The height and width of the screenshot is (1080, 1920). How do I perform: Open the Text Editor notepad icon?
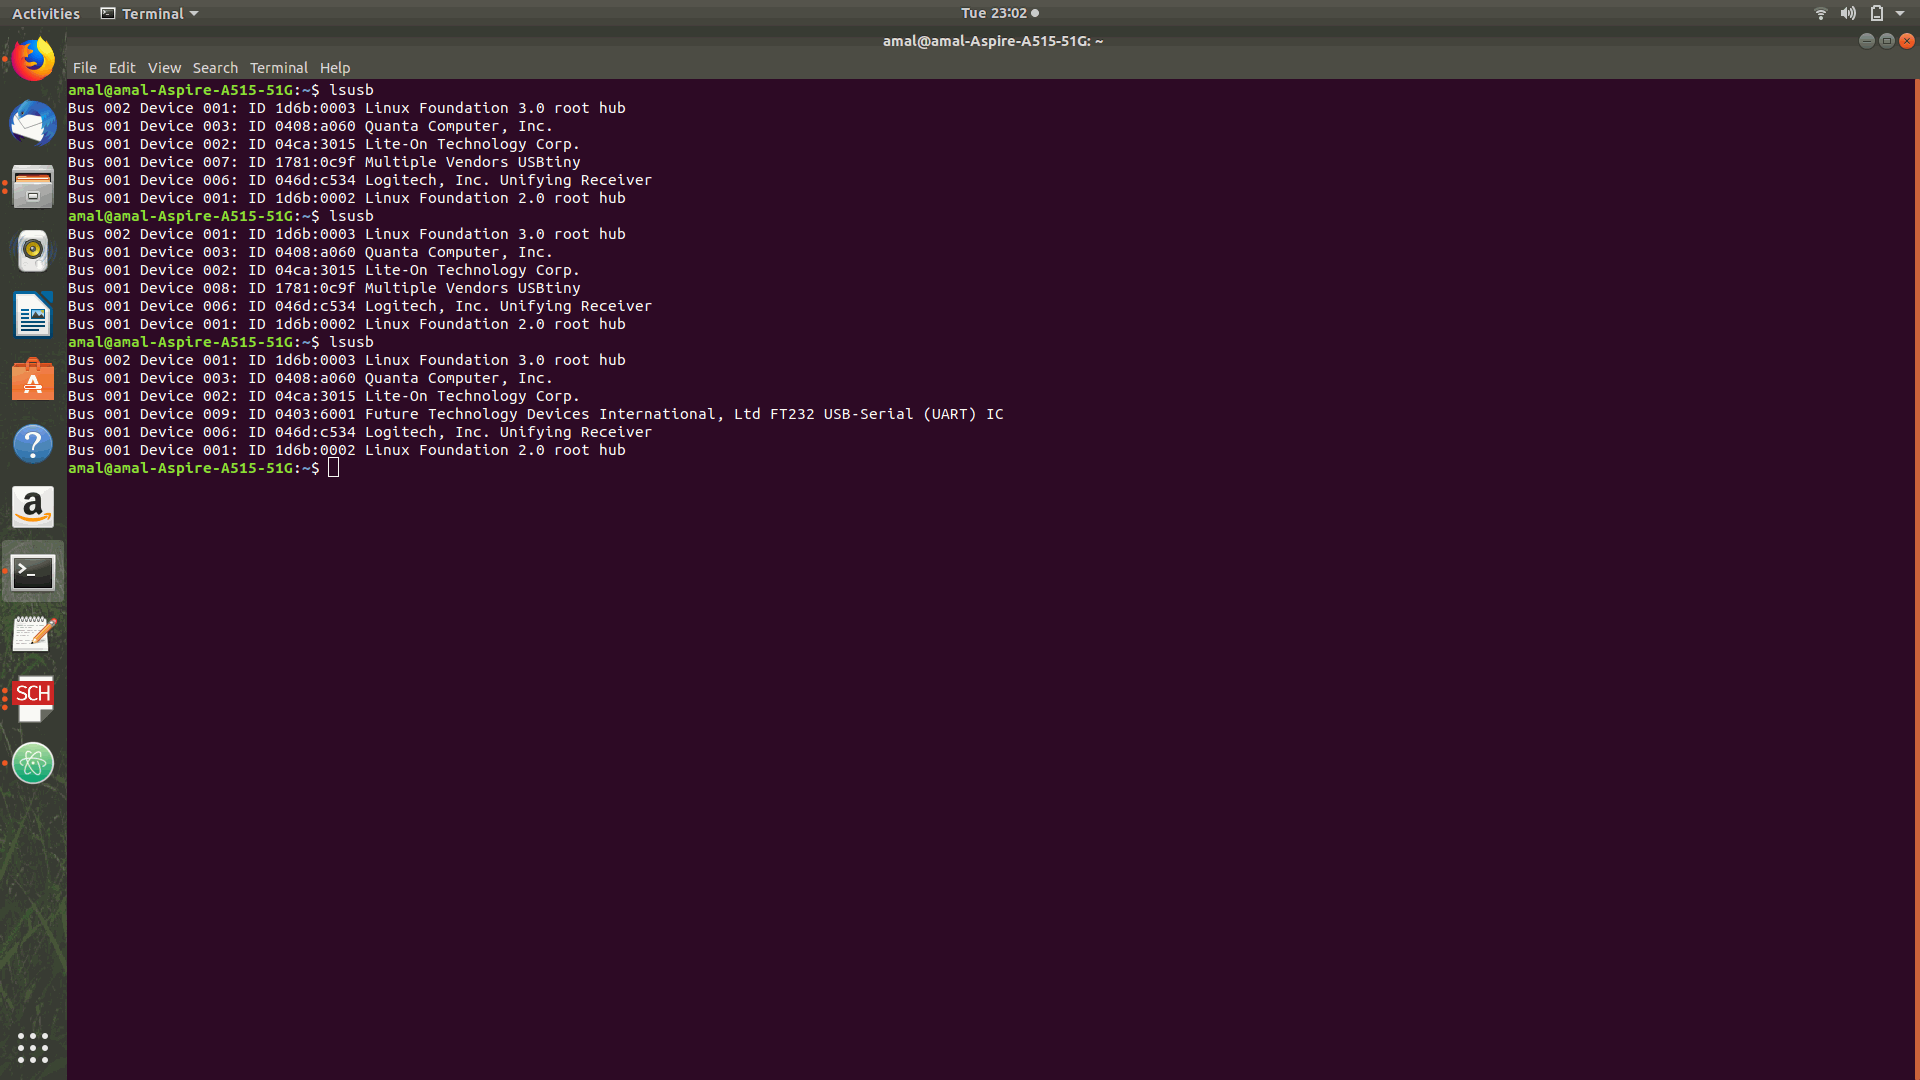[33, 635]
